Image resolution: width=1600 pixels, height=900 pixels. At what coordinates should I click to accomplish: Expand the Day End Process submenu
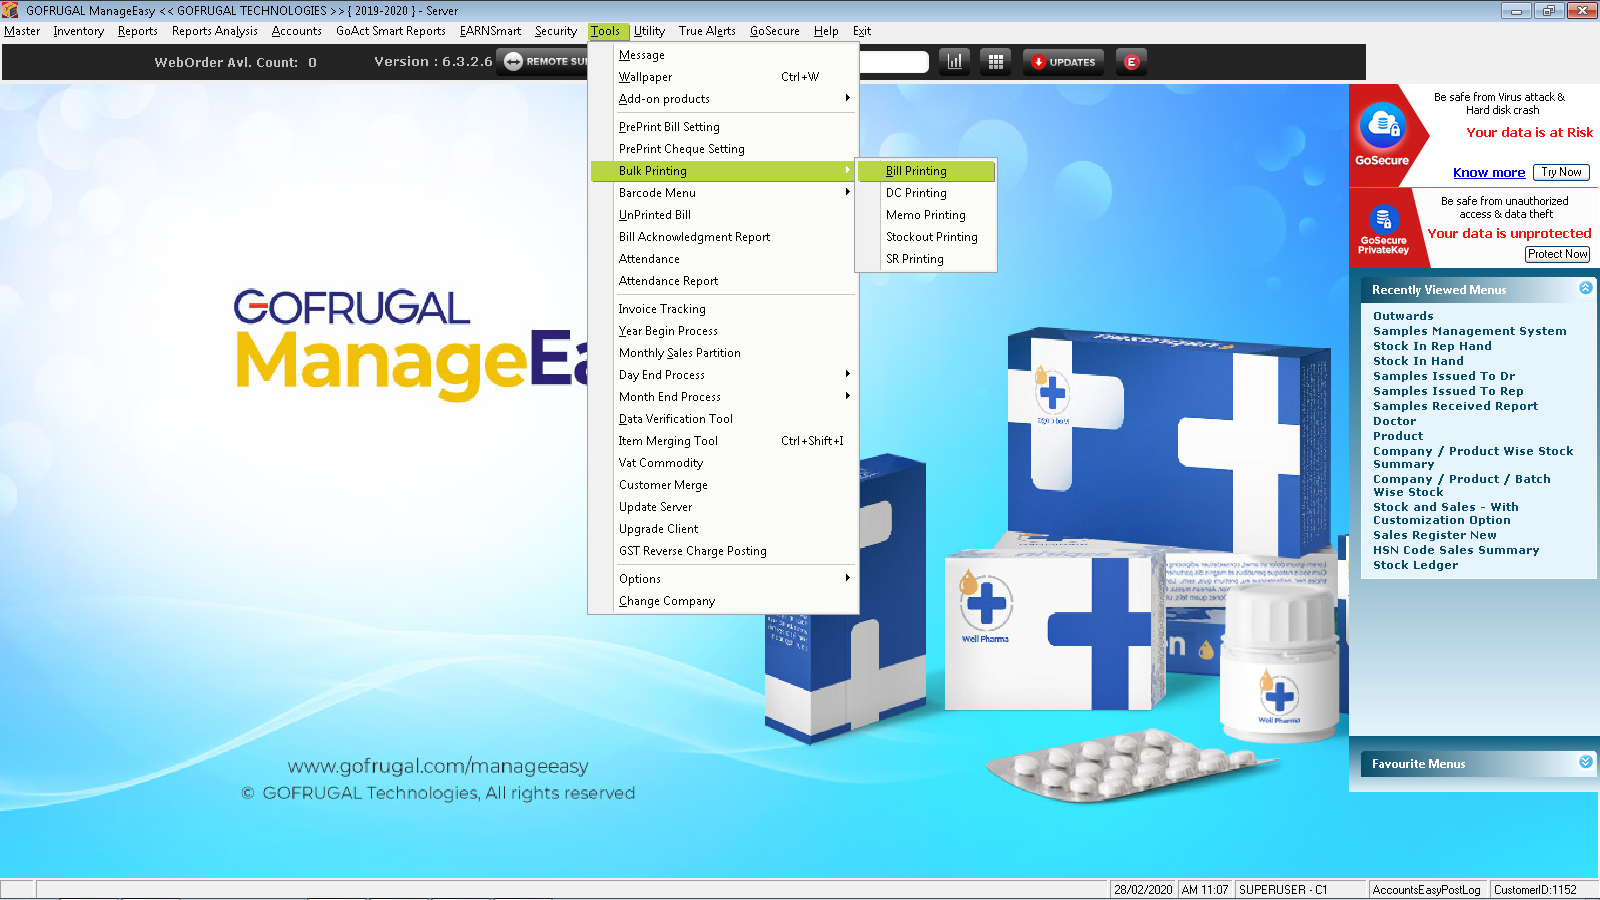725,375
